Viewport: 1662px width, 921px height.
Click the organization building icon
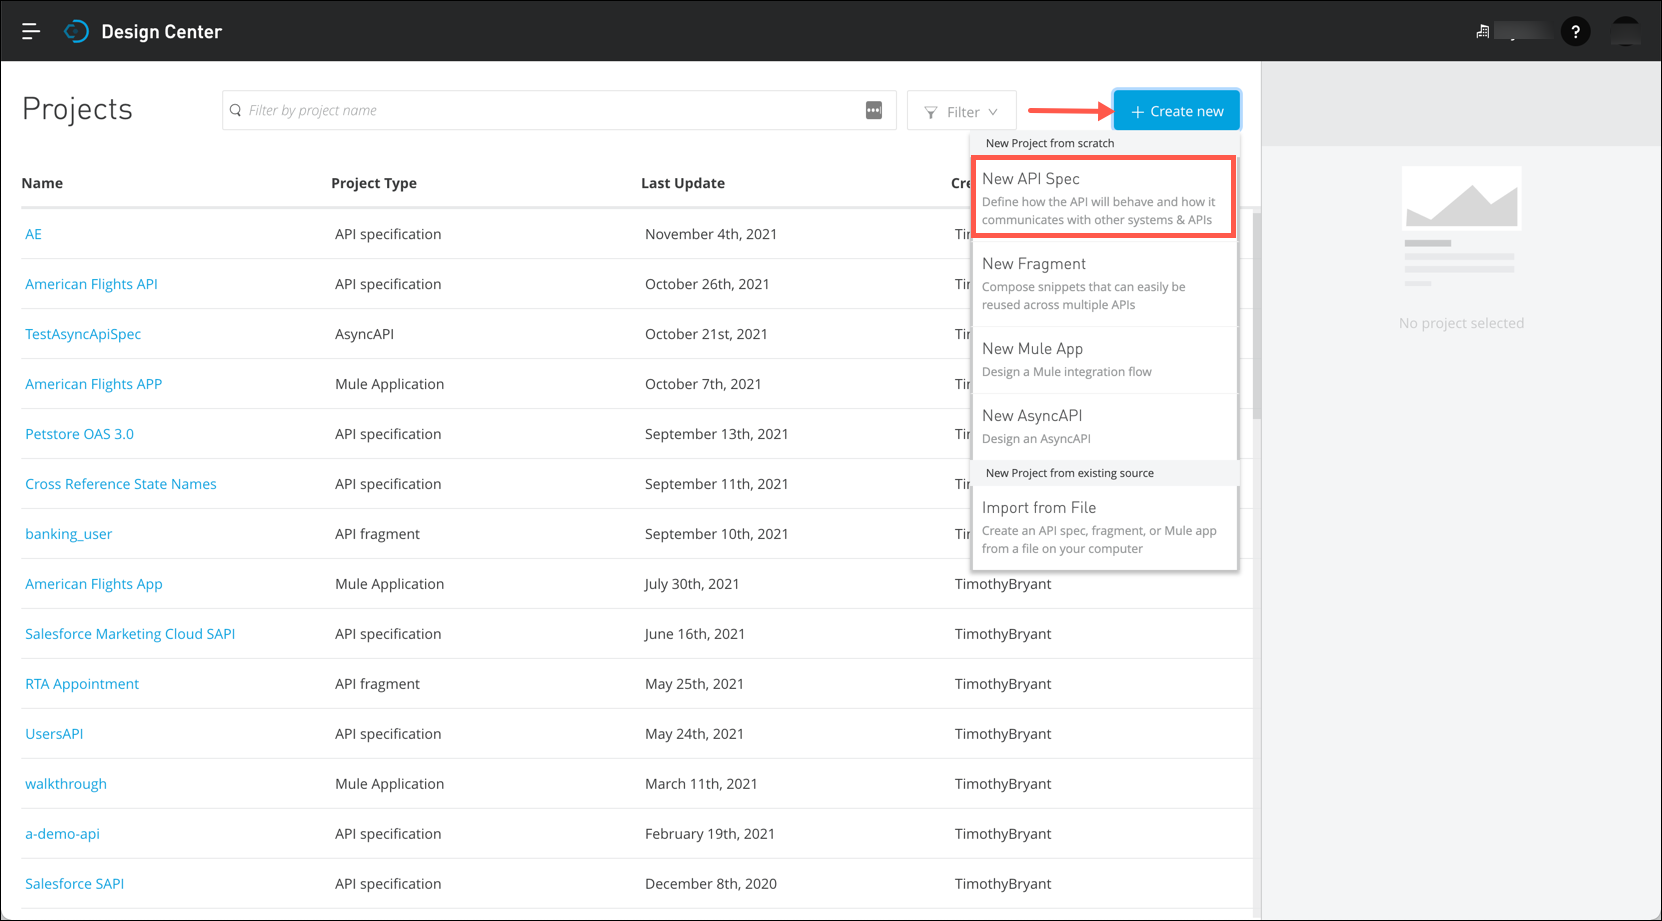[1483, 32]
